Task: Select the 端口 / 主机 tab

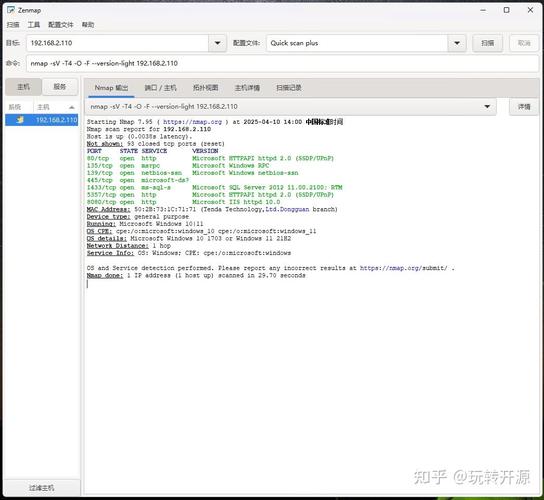Action: (x=160, y=88)
